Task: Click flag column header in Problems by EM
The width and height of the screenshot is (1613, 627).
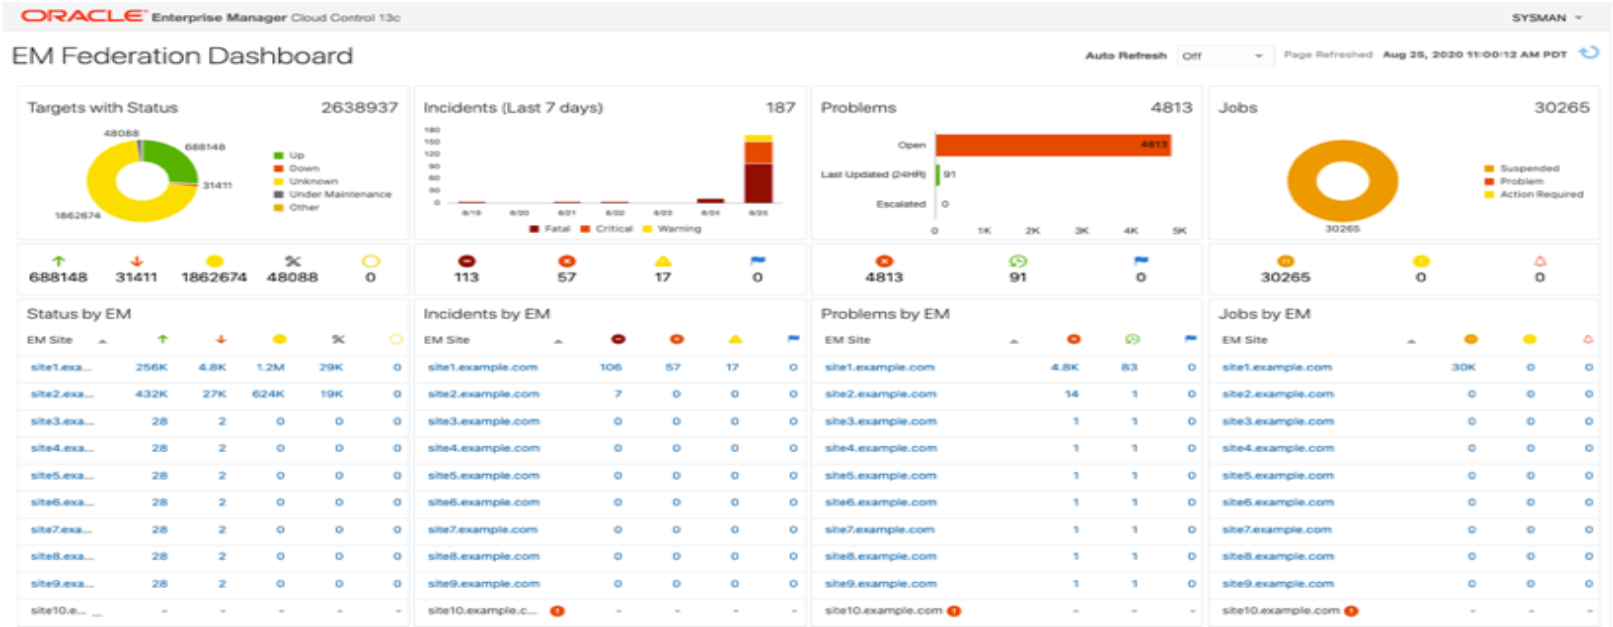Action: pyautogui.click(x=1190, y=340)
